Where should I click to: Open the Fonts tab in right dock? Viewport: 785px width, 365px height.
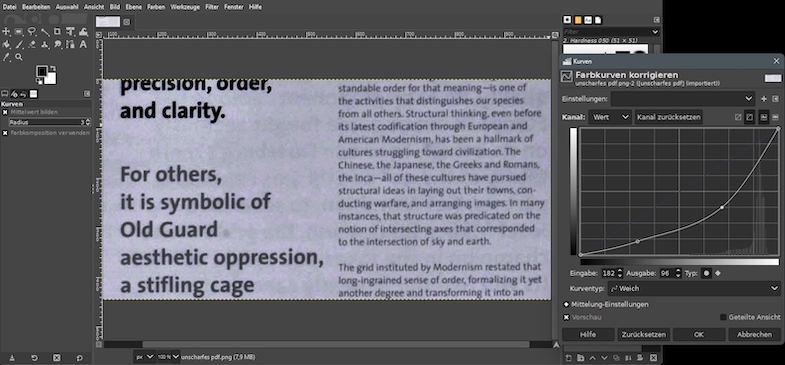tap(588, 20)
